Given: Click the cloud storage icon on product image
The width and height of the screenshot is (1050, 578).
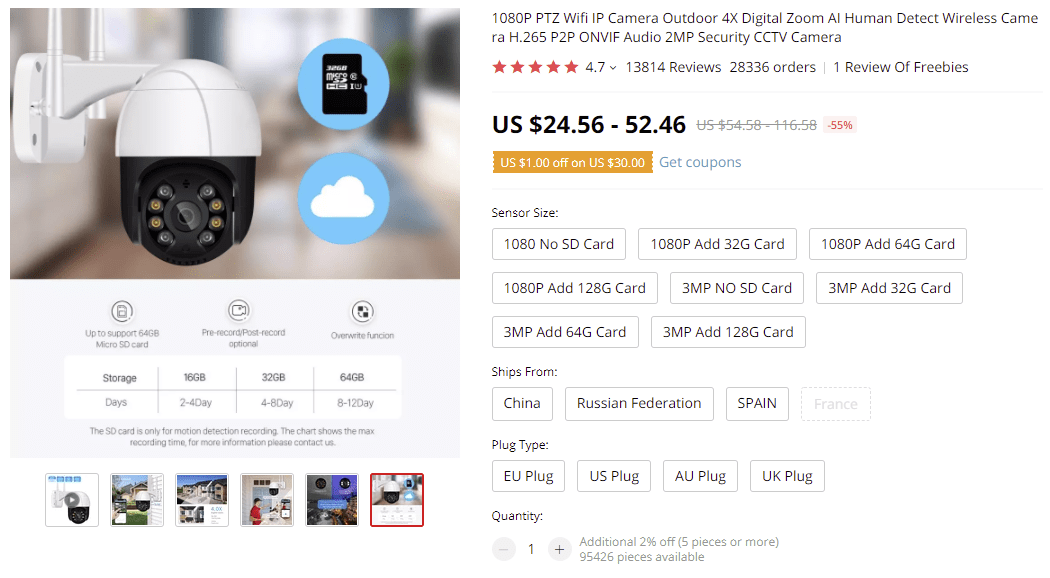Looking at the screenshot, I should click(344, 198).
